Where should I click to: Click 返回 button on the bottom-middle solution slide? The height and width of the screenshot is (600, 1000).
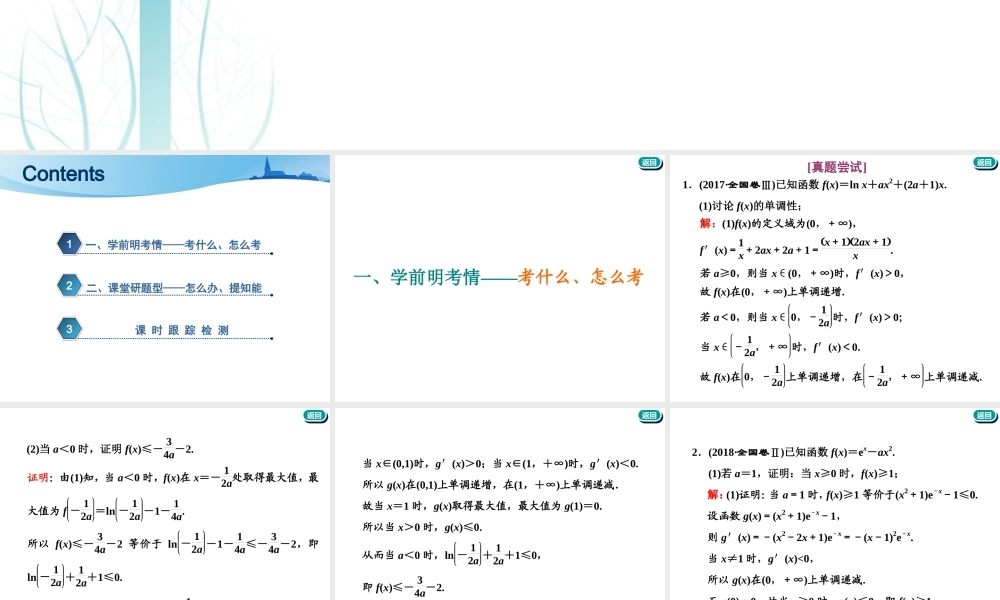tap(649, 416)
